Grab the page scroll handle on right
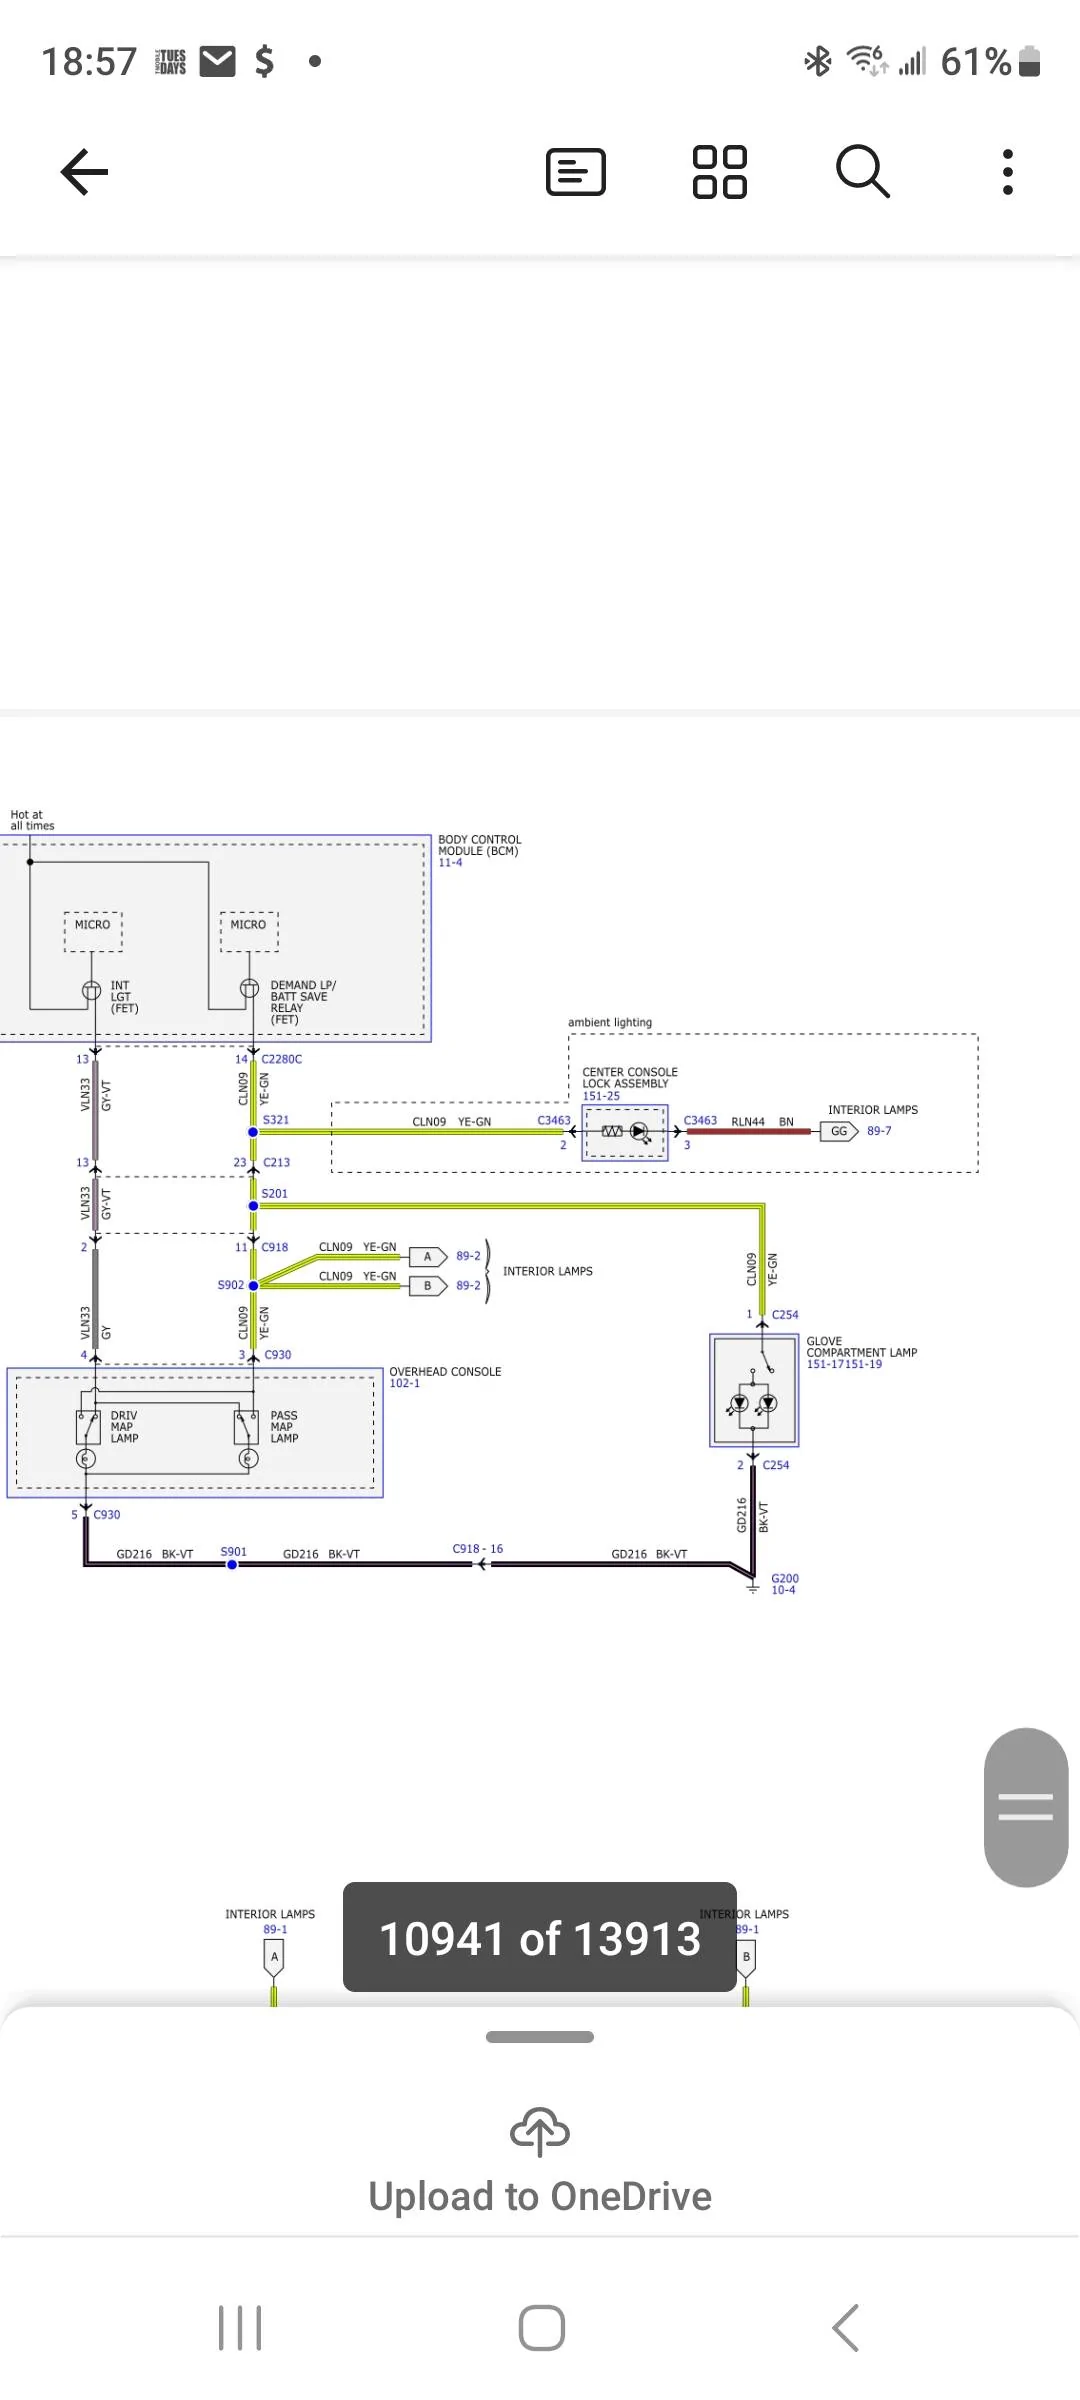 click(1026, 1807)
